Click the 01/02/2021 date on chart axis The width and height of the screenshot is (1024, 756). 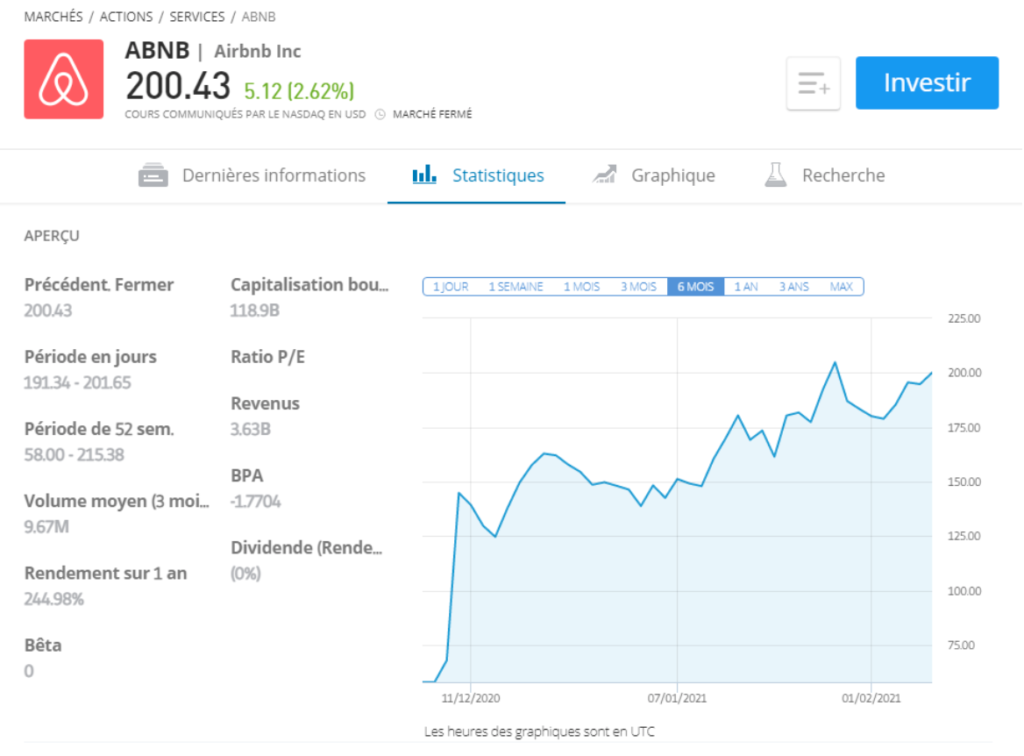pos(871,699)
